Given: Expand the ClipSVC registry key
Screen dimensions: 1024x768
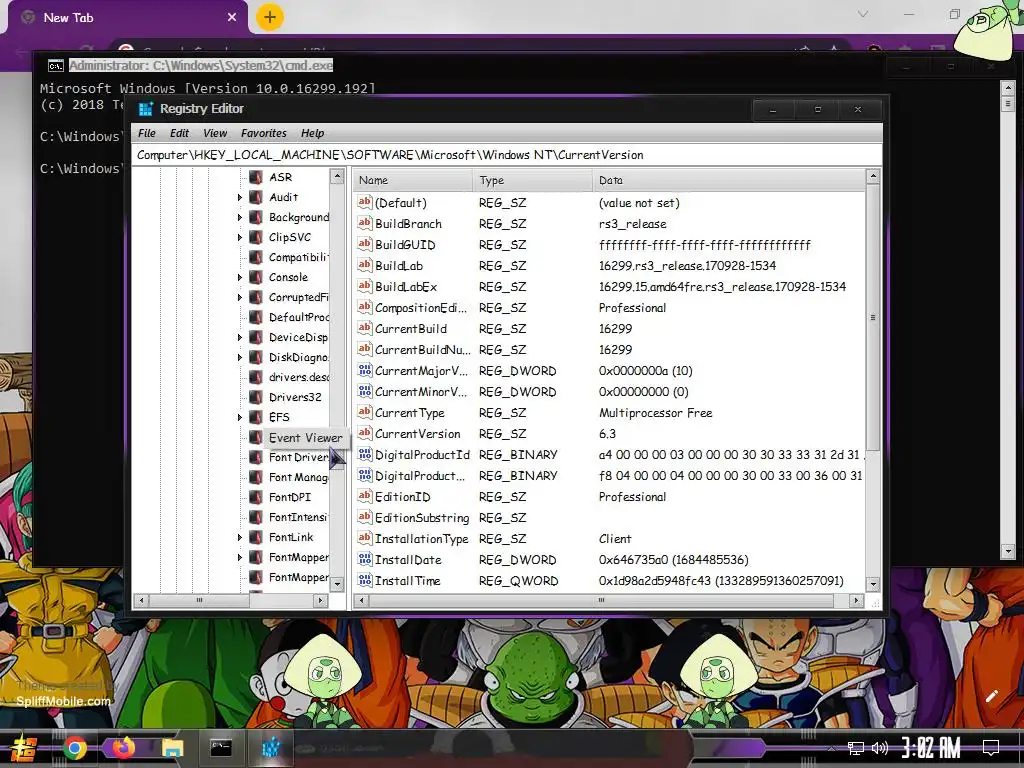Looking at the screenshot, I should pos(240,238).
